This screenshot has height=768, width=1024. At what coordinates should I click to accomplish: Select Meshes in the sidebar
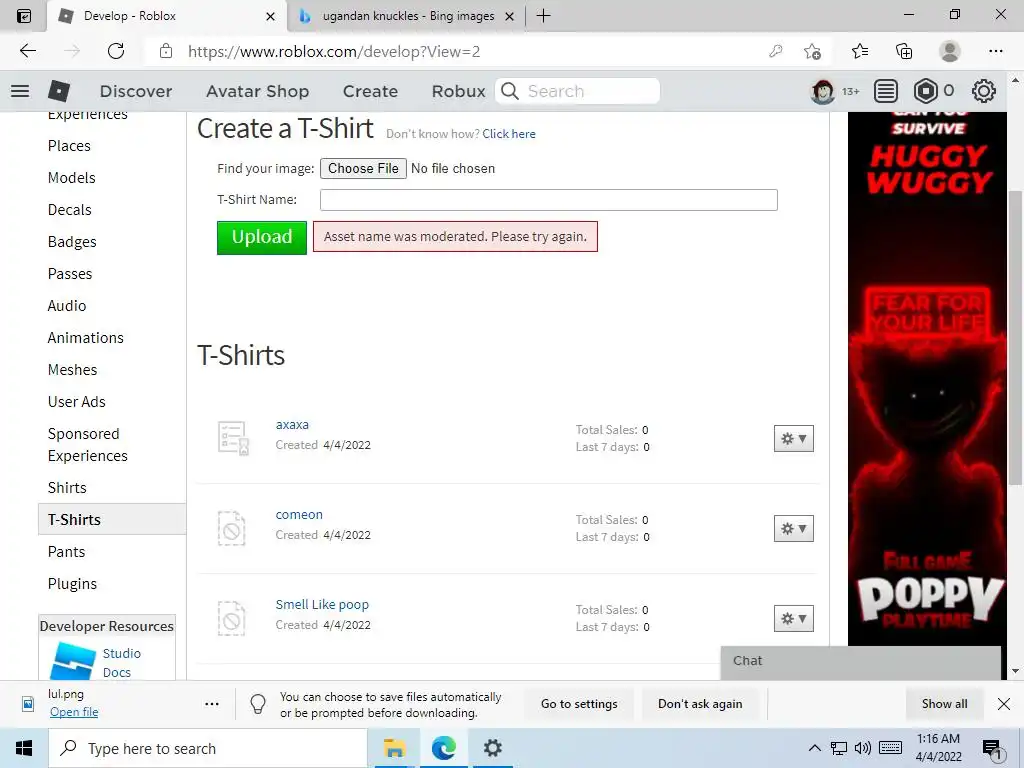coord(72,370)
